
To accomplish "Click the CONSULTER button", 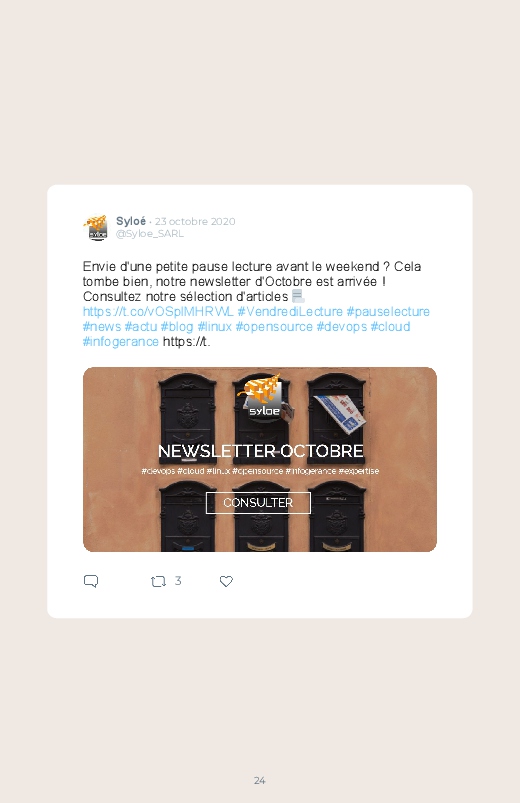I will click(258, 502).
